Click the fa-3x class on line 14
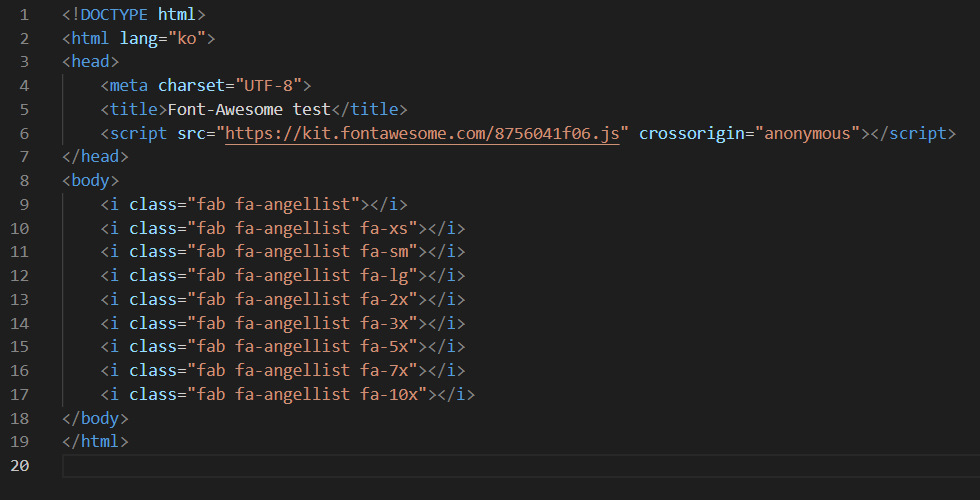 384,323
